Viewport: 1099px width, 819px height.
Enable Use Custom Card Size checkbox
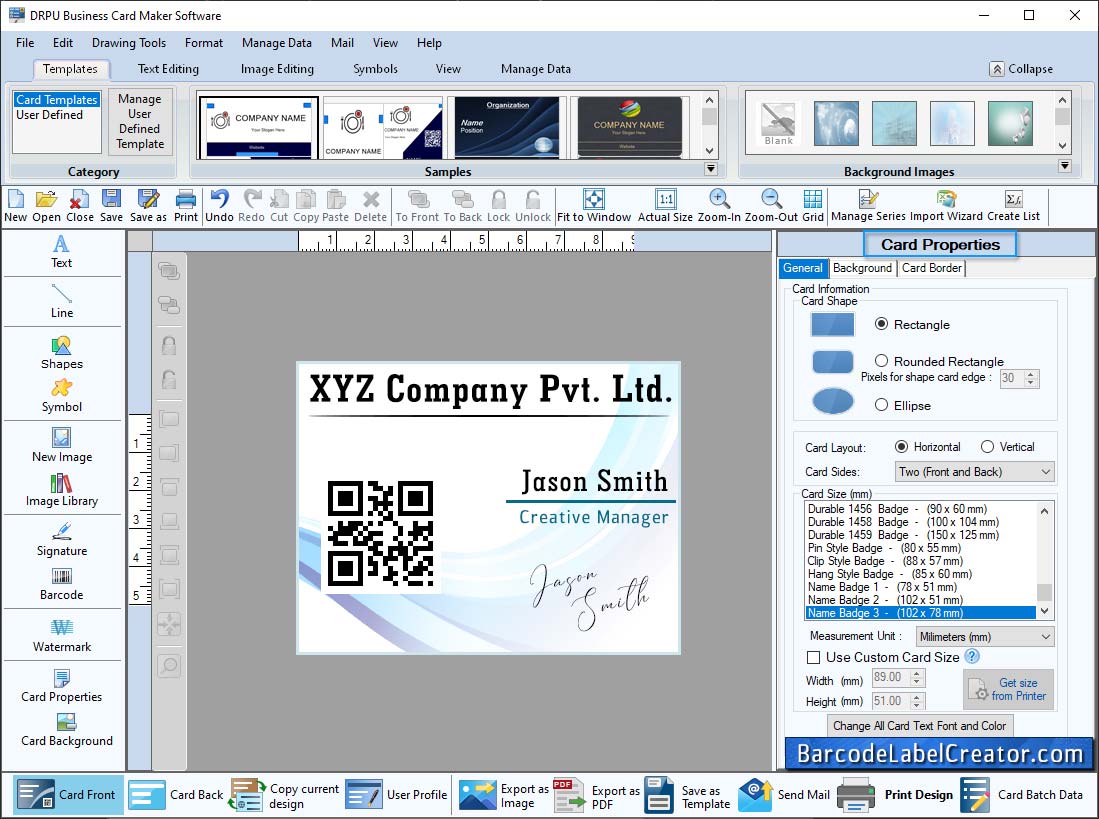click(x=813, y=657)
